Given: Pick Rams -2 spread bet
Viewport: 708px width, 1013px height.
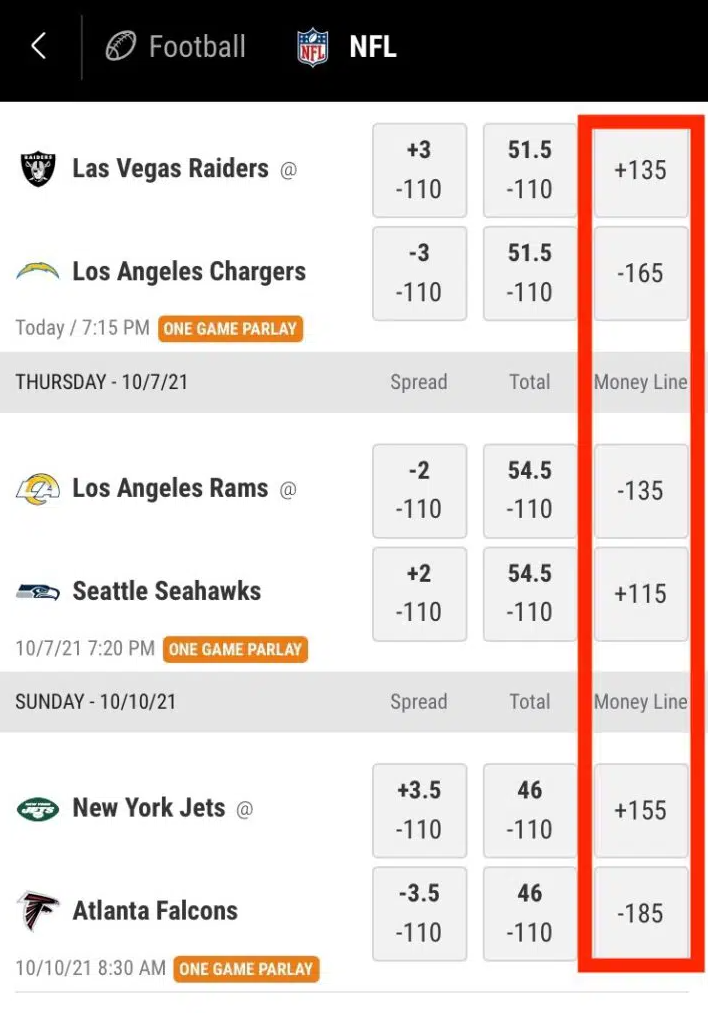Looking at the screenshot, I should pos(419,490).
